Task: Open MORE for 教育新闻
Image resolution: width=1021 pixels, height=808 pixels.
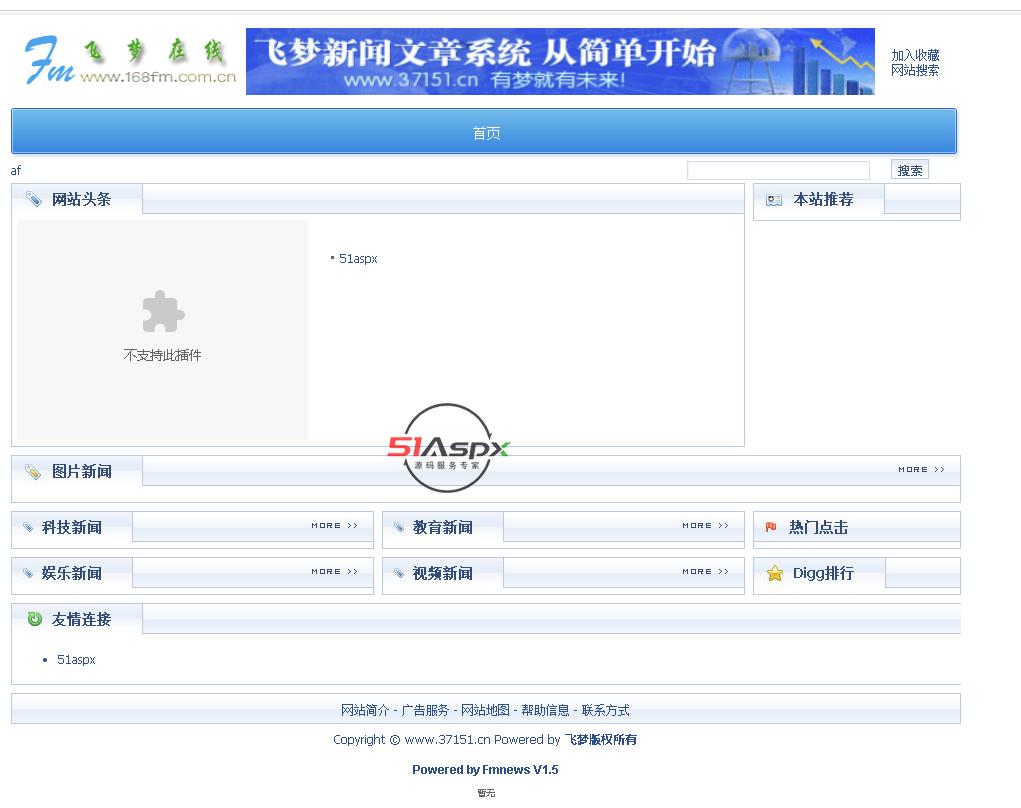Action: coord(705,525)
